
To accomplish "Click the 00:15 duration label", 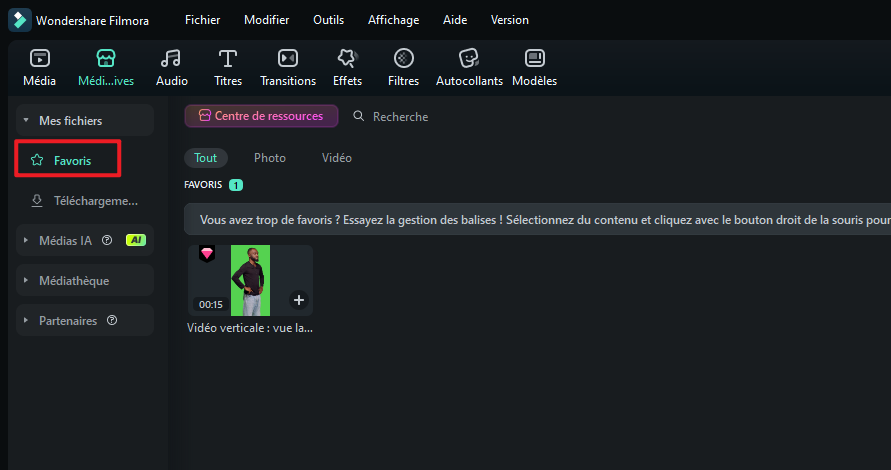I will point(211,305).
